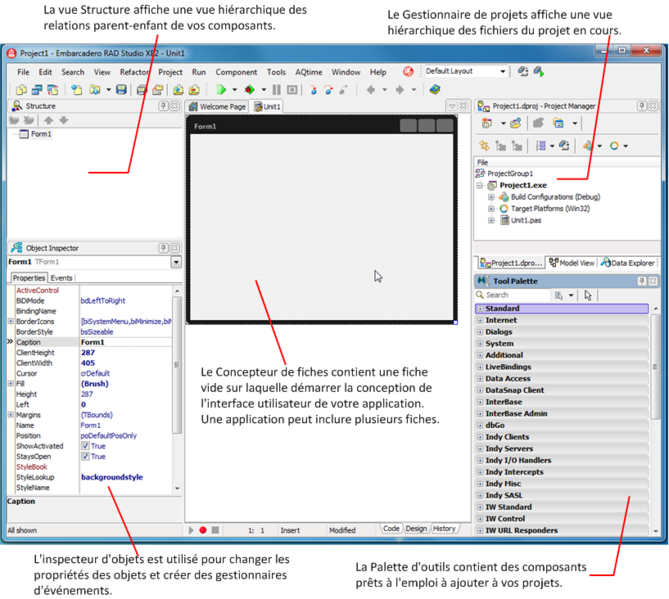Image resolution: width=669 pixels, height=599 pixels.
Task: Collapse the Project1.exe tree node
Action: click(x=480, y=186)
